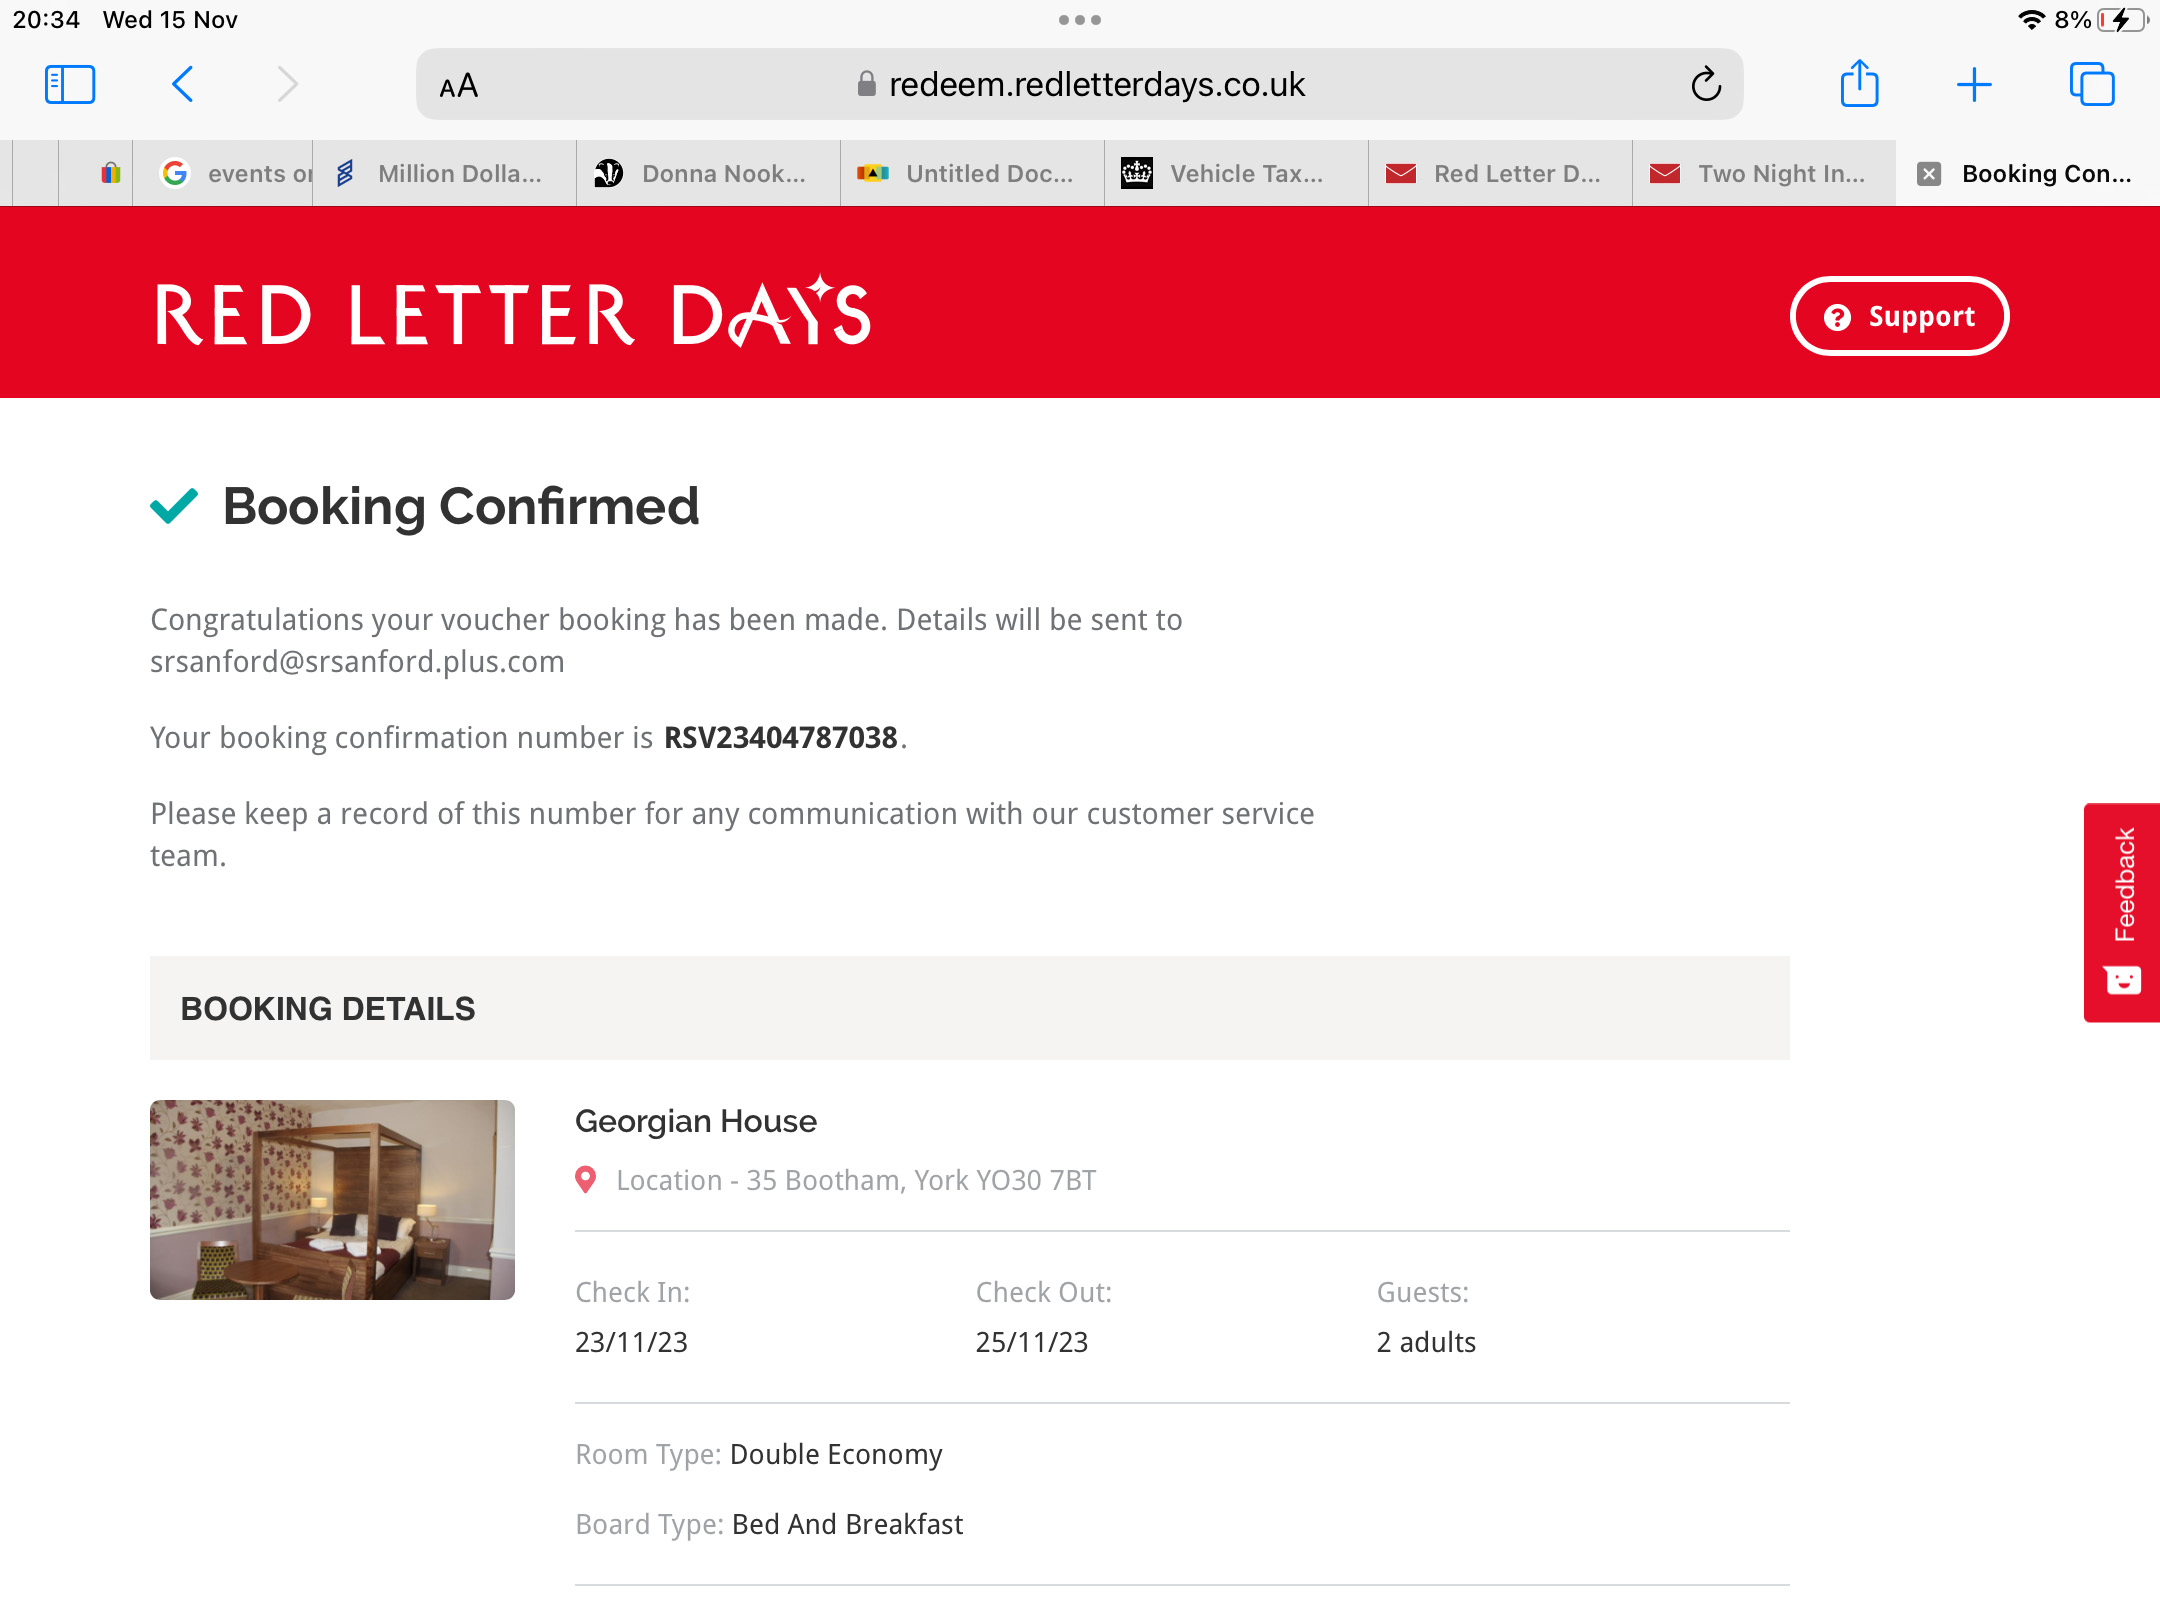This screenshot has height=1620, width=2160.
Task: Click the question mark Support icon
Action: pyautogui.click(x=1837, y=317)
